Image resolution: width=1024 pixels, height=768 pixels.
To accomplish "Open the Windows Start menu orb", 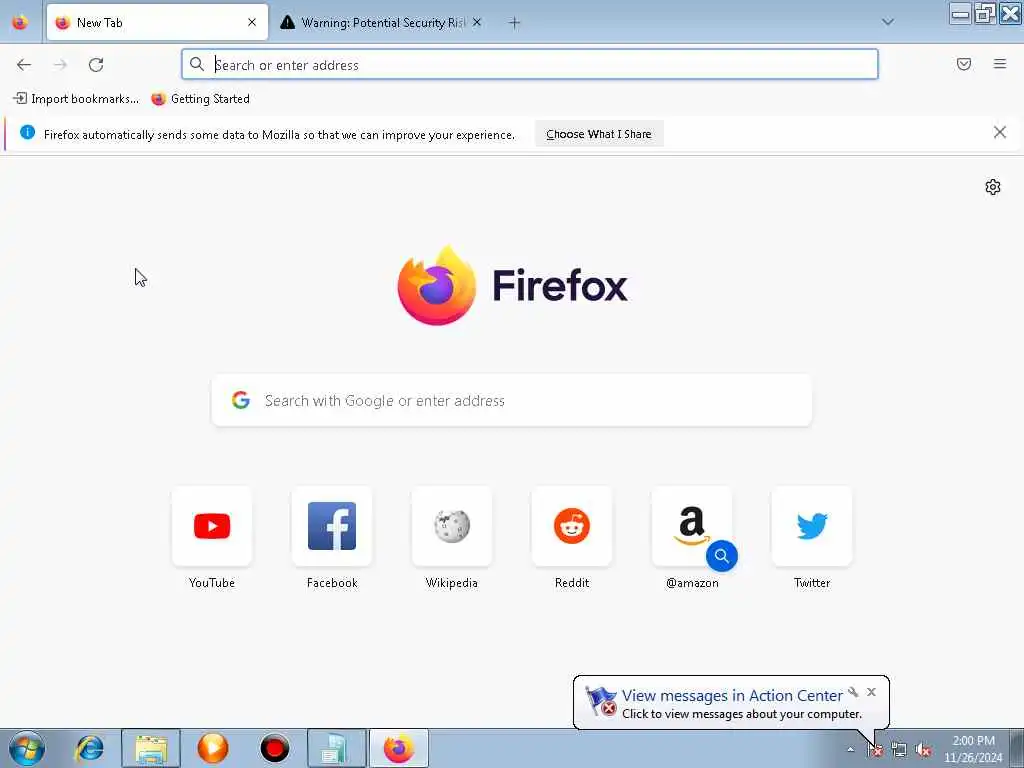I will [27, 748].
